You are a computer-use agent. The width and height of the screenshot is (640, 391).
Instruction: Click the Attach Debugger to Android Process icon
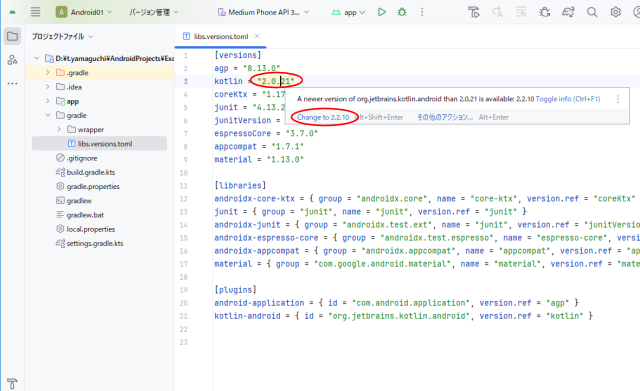pyautogui.click(x=544, y=12)
